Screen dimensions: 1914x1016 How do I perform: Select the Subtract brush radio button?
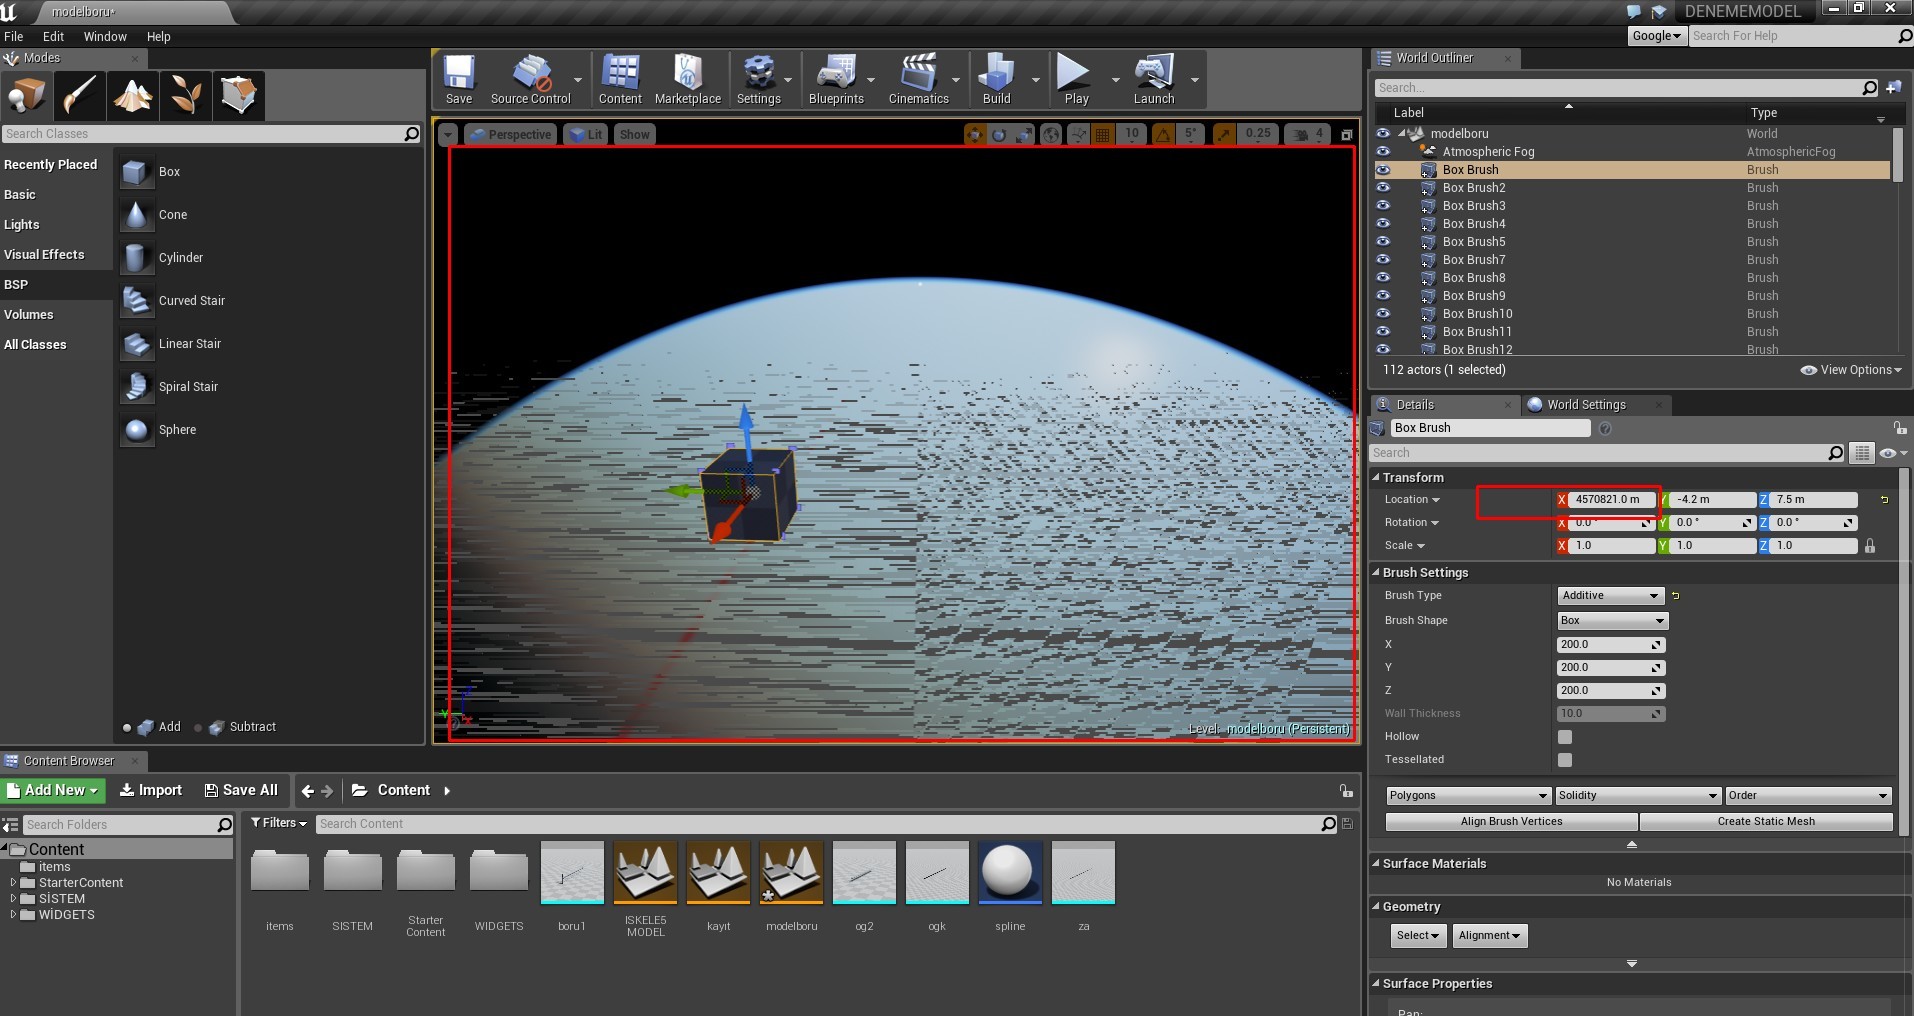tap(198, 728)
